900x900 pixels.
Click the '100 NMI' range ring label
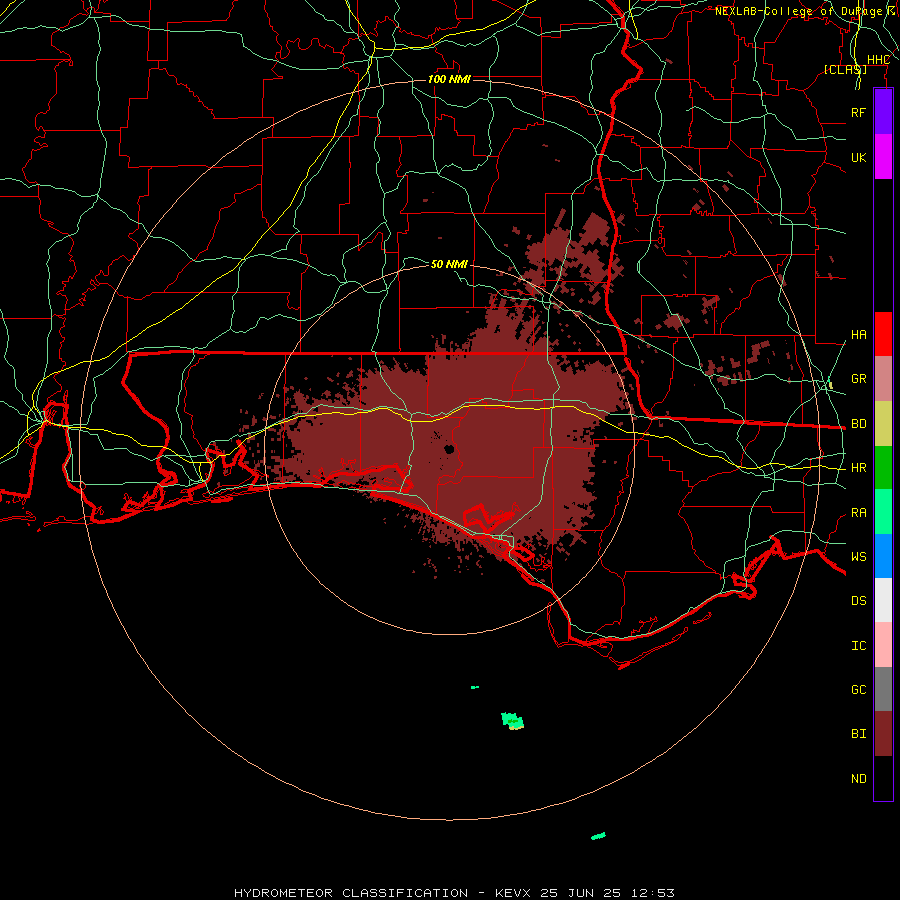click(449, 79)
